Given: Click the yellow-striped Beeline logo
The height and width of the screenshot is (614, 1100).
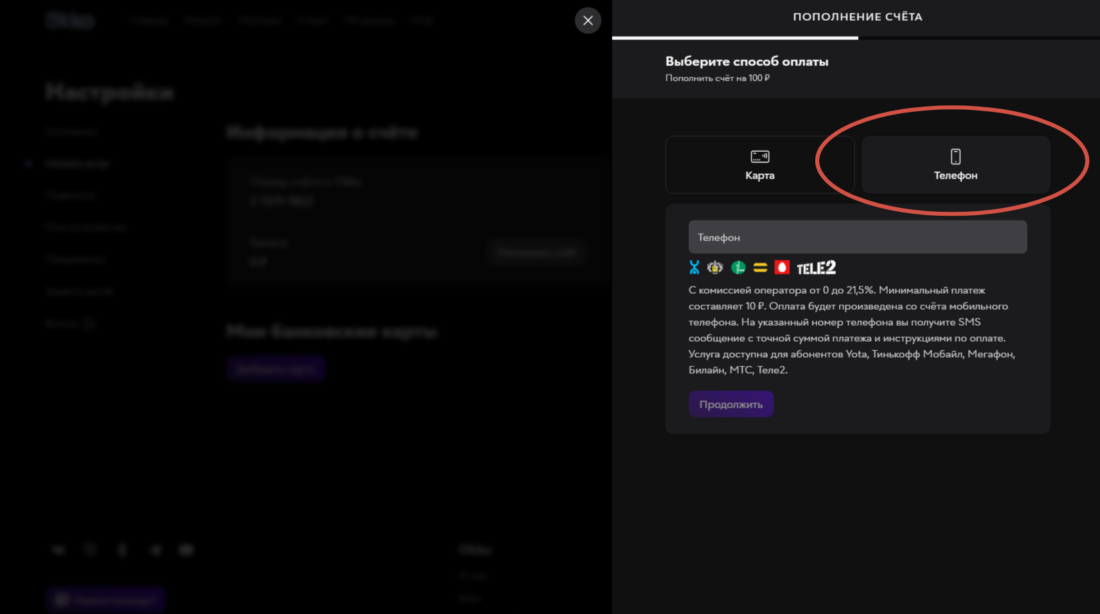Looking at the screenshot, I should point(760,267).
